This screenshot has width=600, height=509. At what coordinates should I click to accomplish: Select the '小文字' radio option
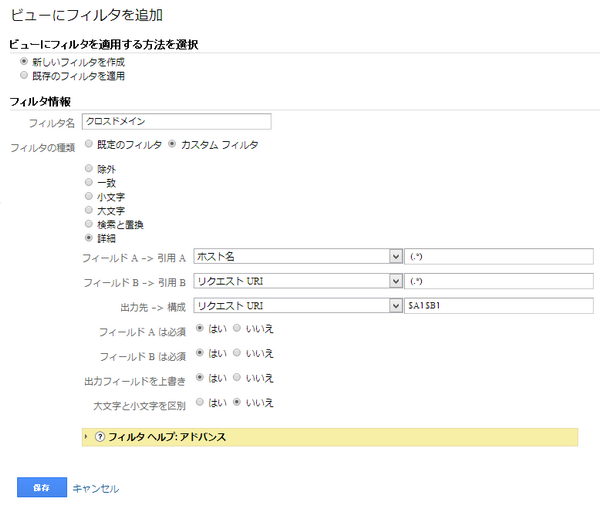[89, 196]
